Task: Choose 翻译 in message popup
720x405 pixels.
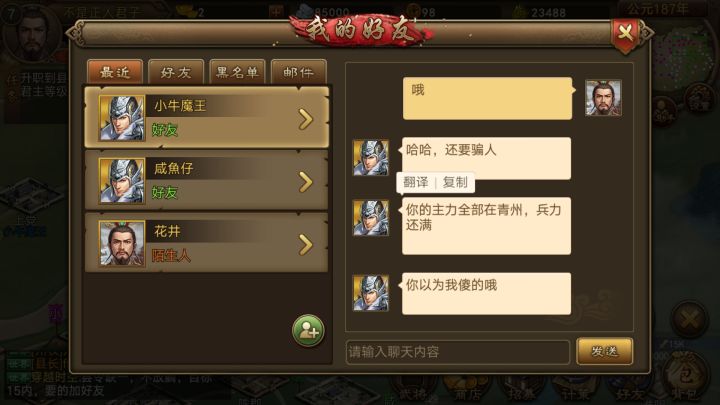Action: point(416,182)
